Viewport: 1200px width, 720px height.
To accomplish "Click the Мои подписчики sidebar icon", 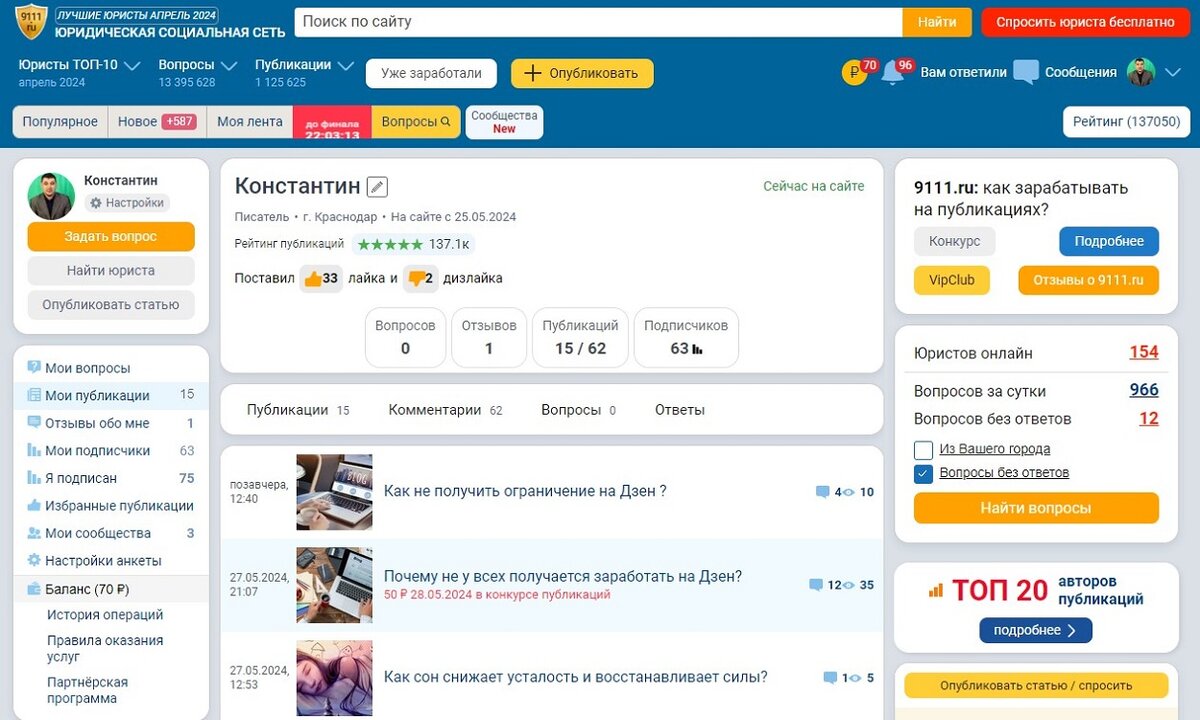I will (34, 450).
